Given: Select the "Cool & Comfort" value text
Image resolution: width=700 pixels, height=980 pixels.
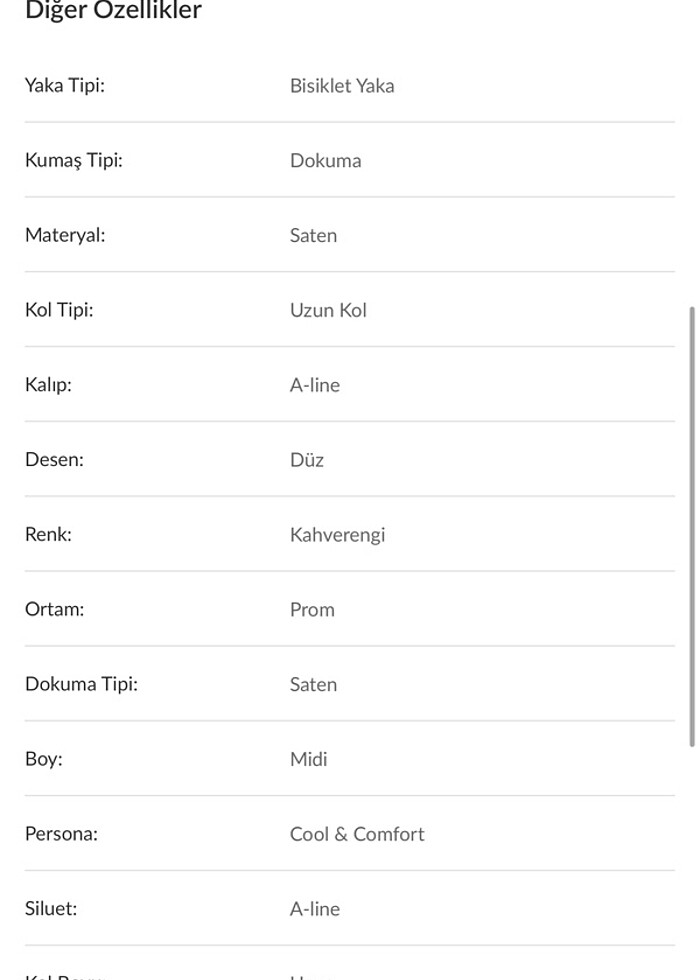Looking at the screenshot, I should pyautogui.click(x=357, y=835).
